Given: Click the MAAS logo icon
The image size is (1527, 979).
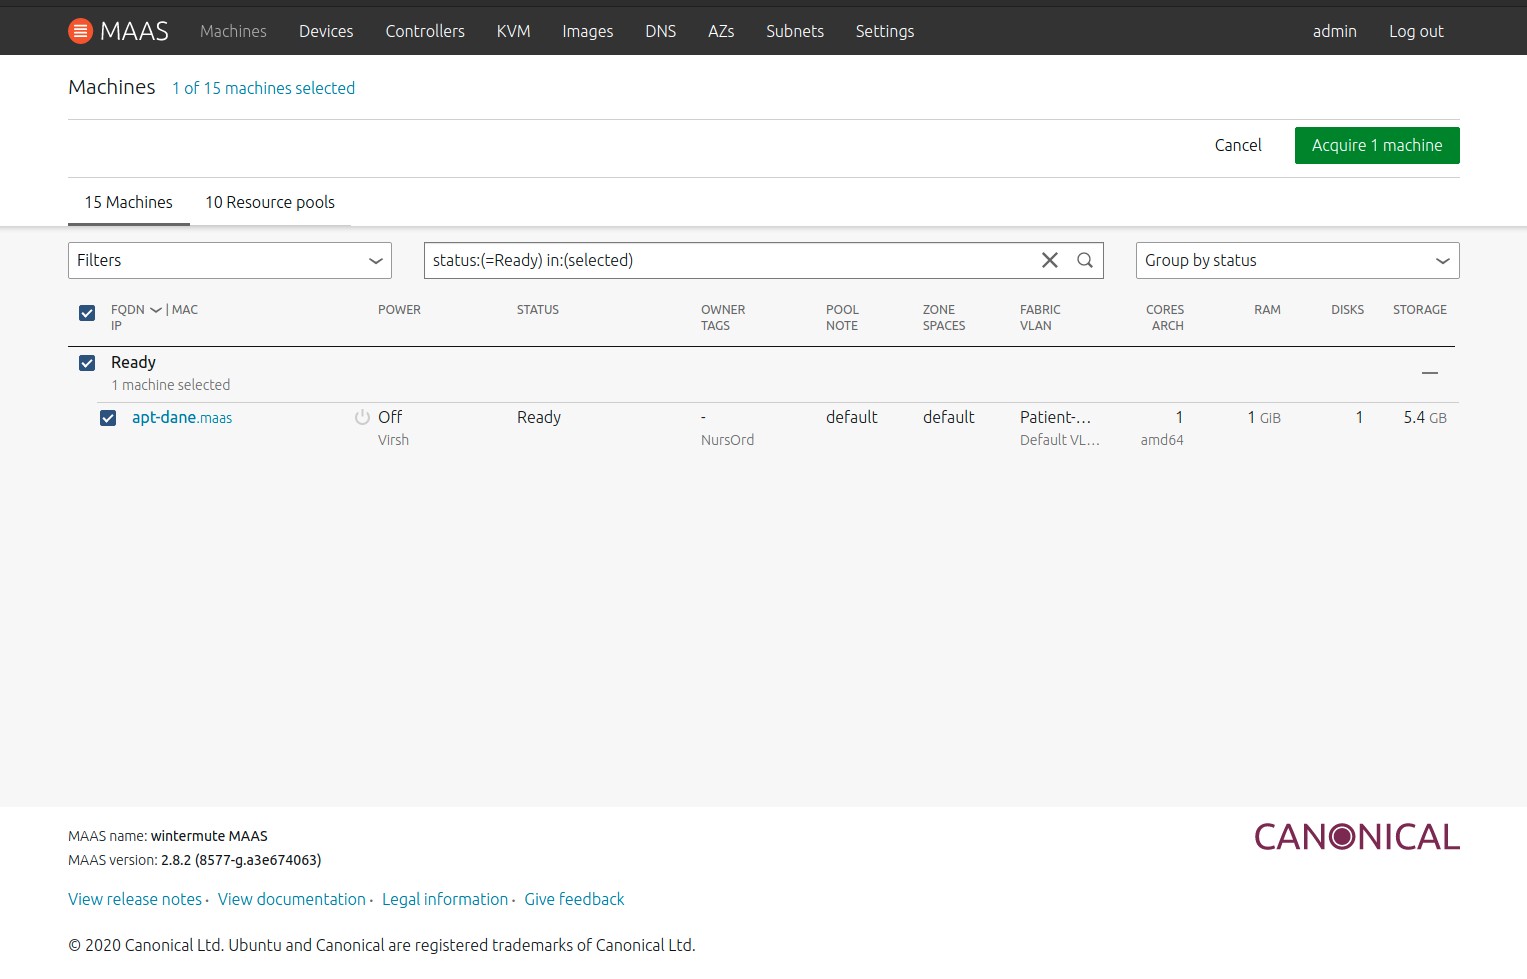Looking at the screenshot, I should coord(80,31).
